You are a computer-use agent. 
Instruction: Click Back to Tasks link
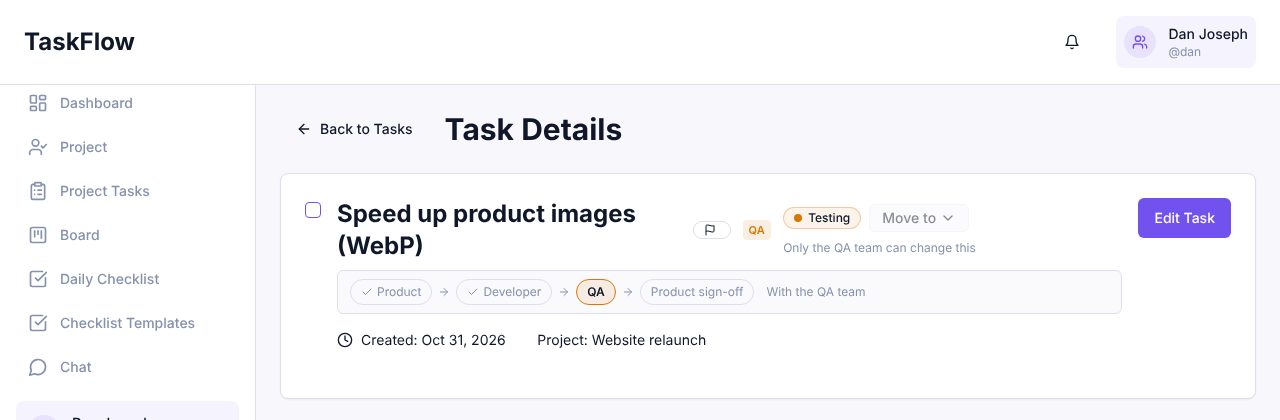[355, 129]
